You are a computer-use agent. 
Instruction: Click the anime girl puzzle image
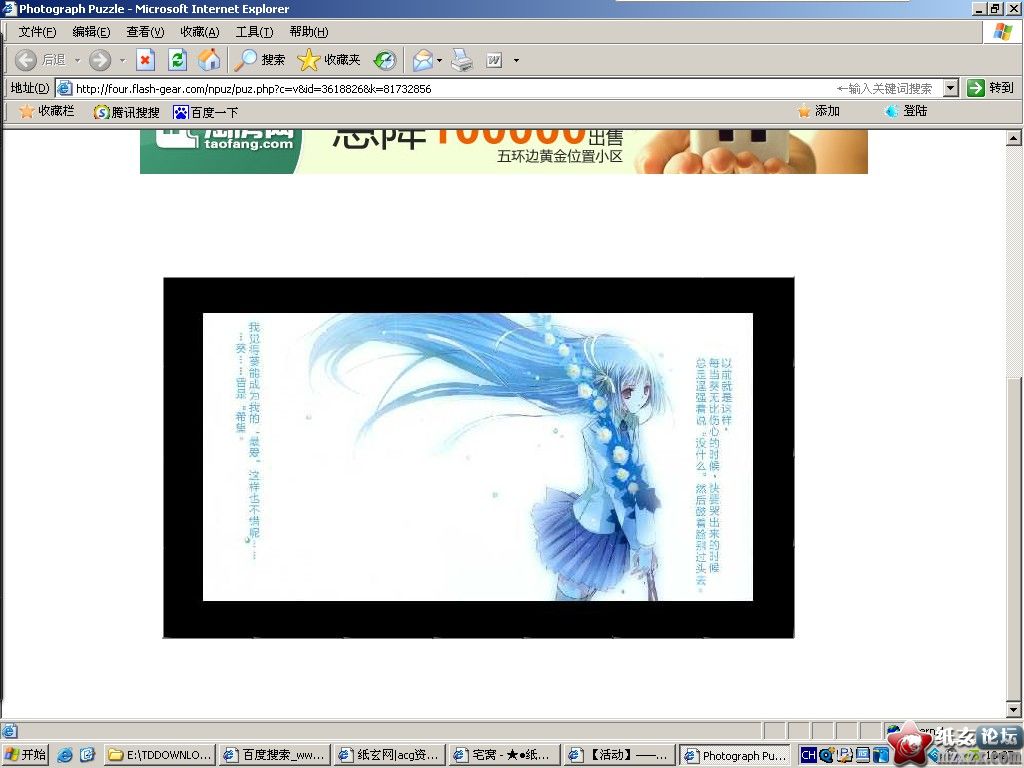pos(477,457)
